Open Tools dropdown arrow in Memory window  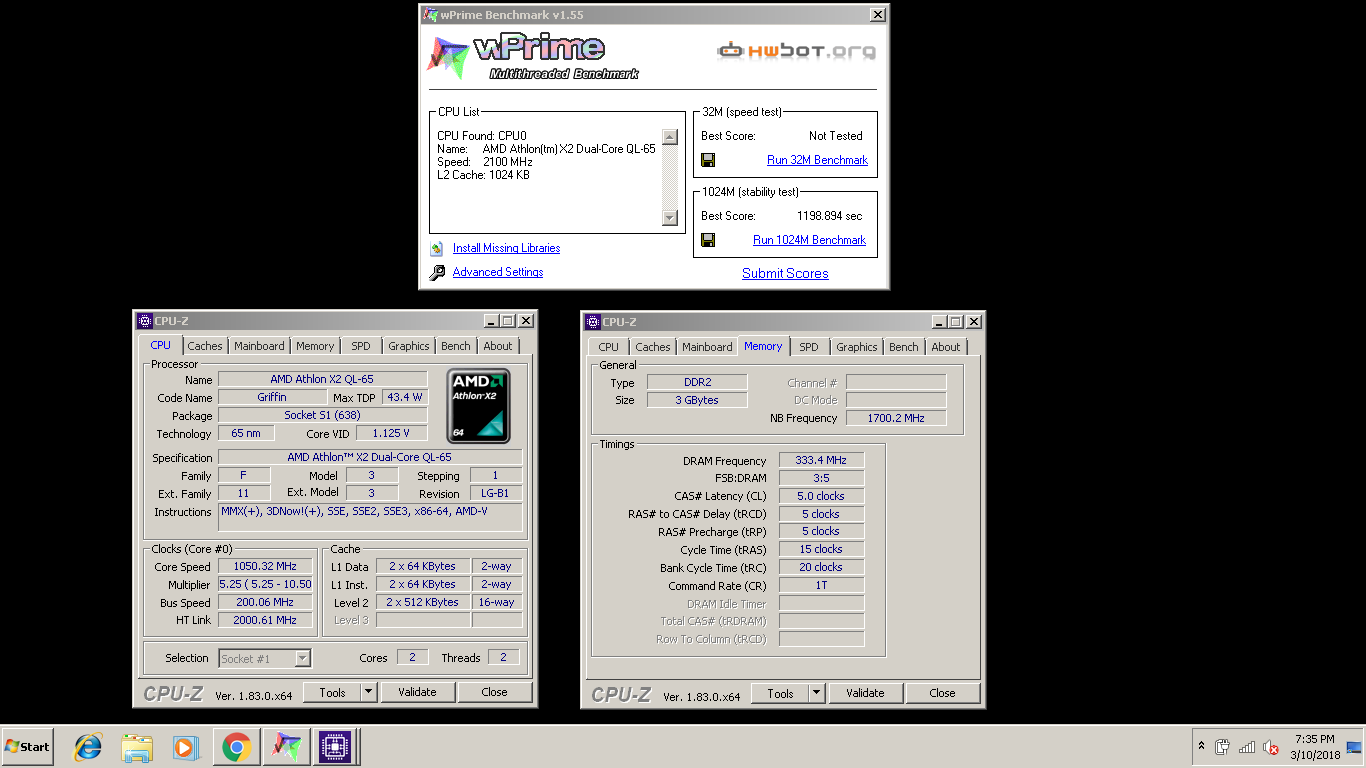[817, 693]
